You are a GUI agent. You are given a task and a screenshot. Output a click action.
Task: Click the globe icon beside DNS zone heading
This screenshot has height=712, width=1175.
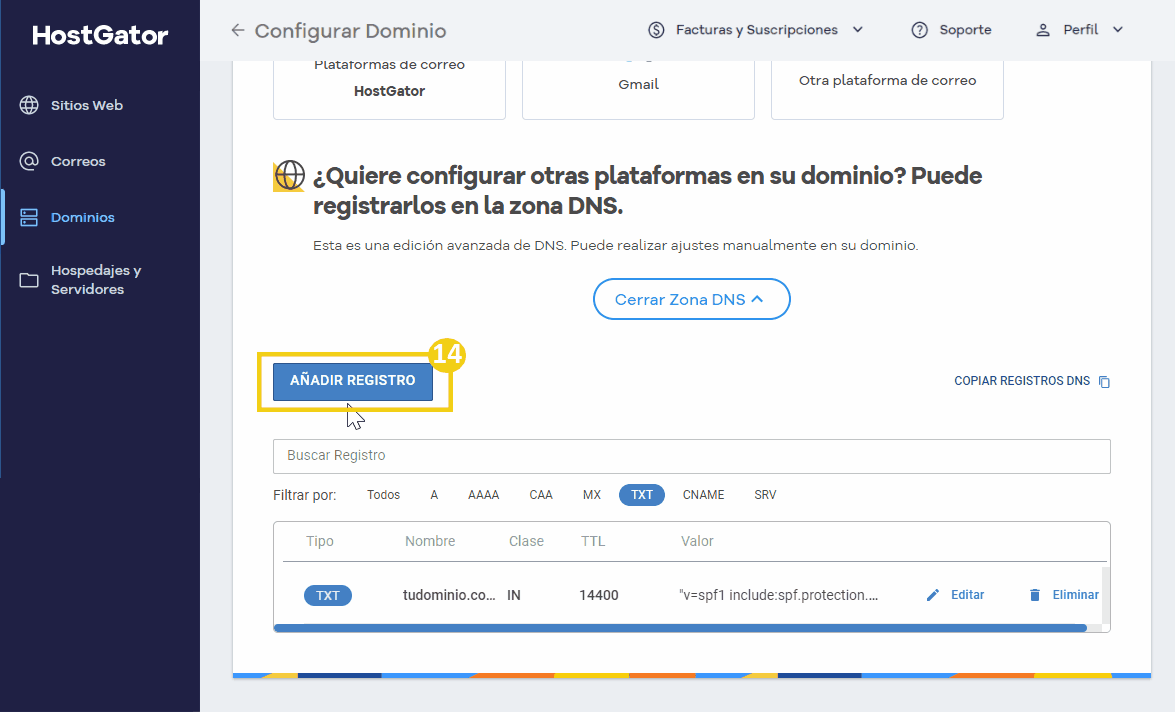click(289, 176)
